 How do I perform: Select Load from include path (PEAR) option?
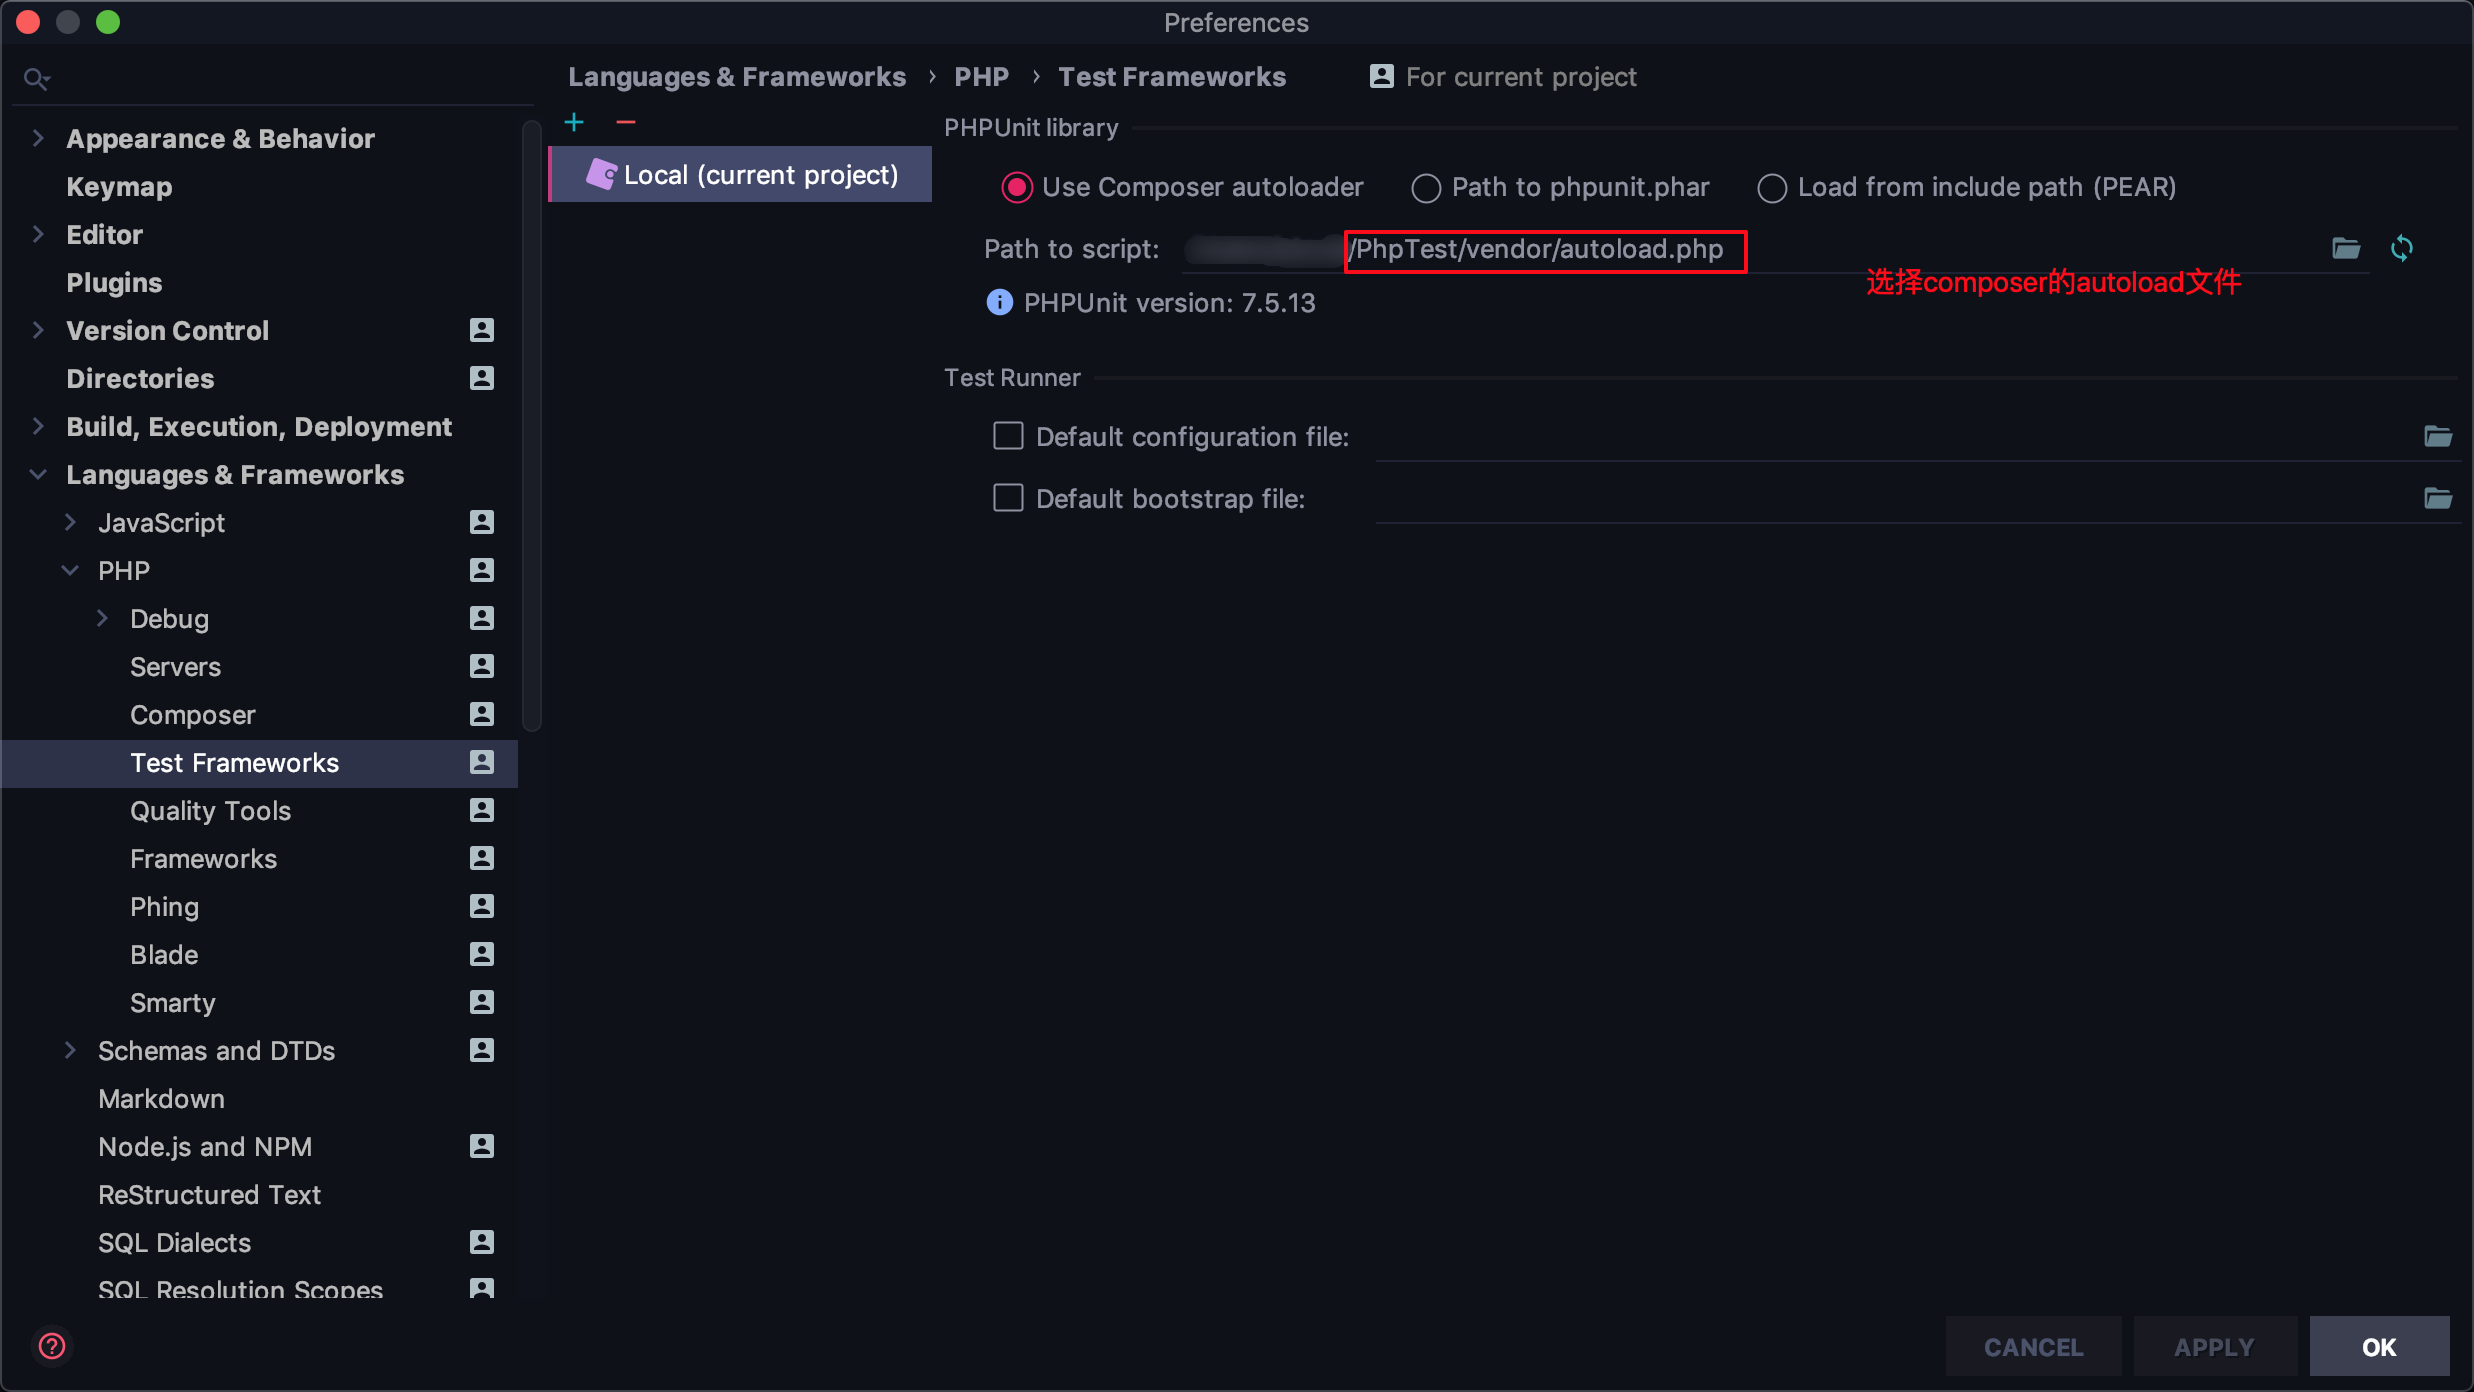[x=1772, y=188]
